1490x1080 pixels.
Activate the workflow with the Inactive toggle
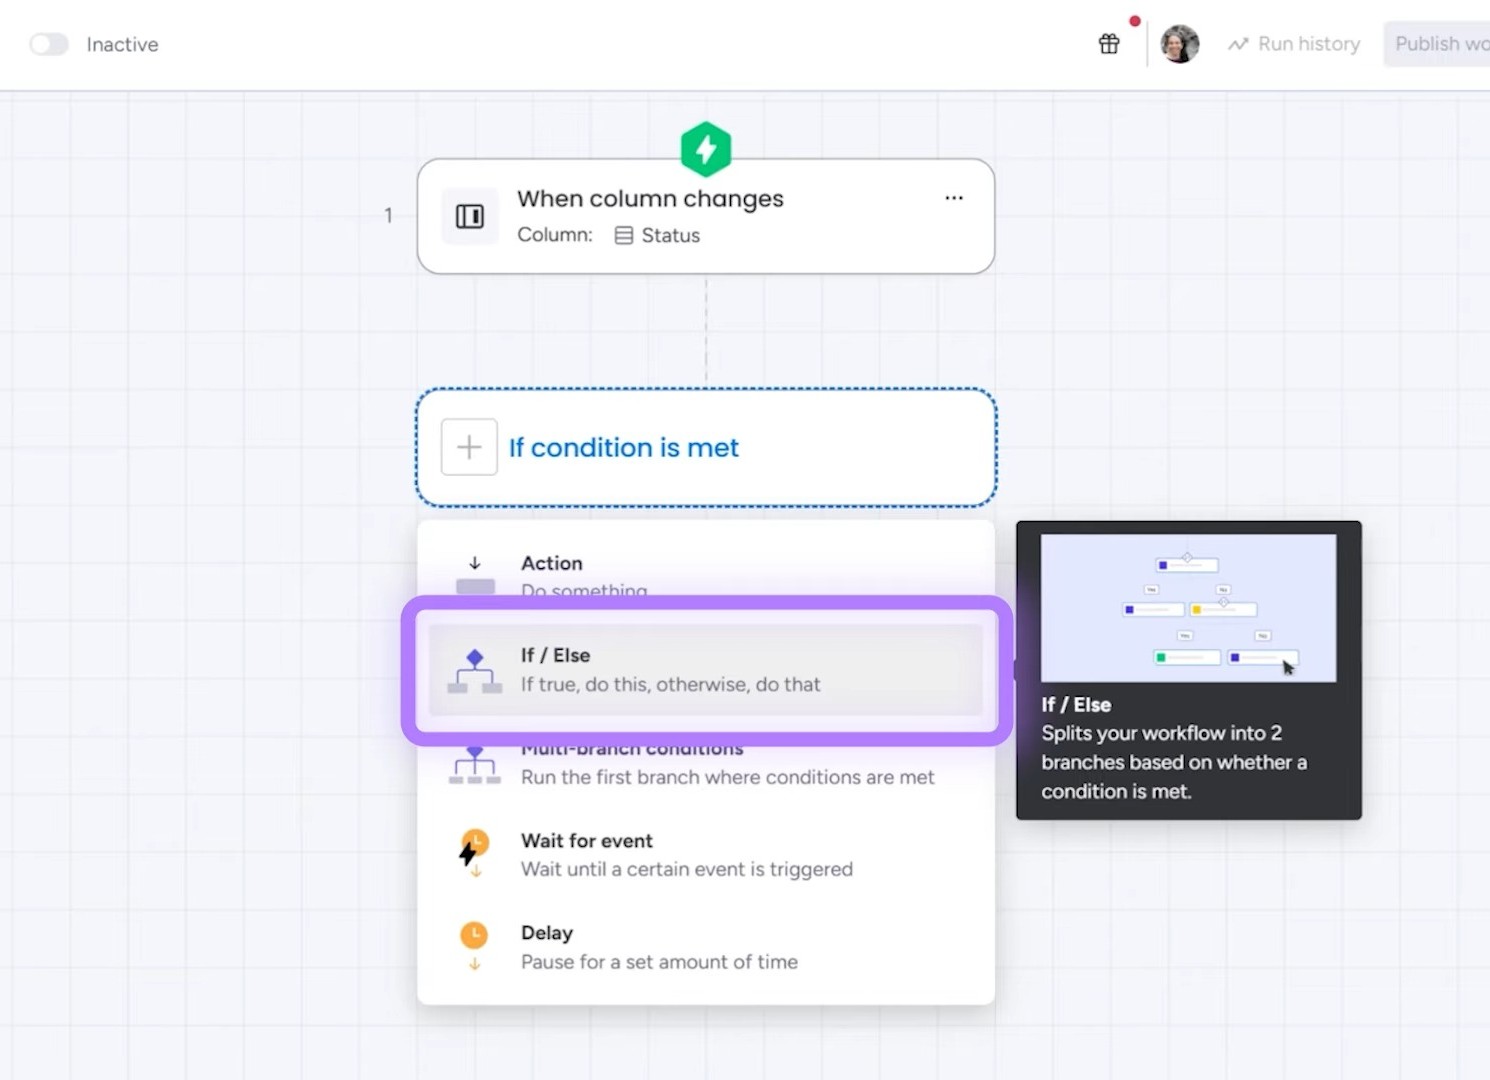pyautogui.click(x=48, y=44)
